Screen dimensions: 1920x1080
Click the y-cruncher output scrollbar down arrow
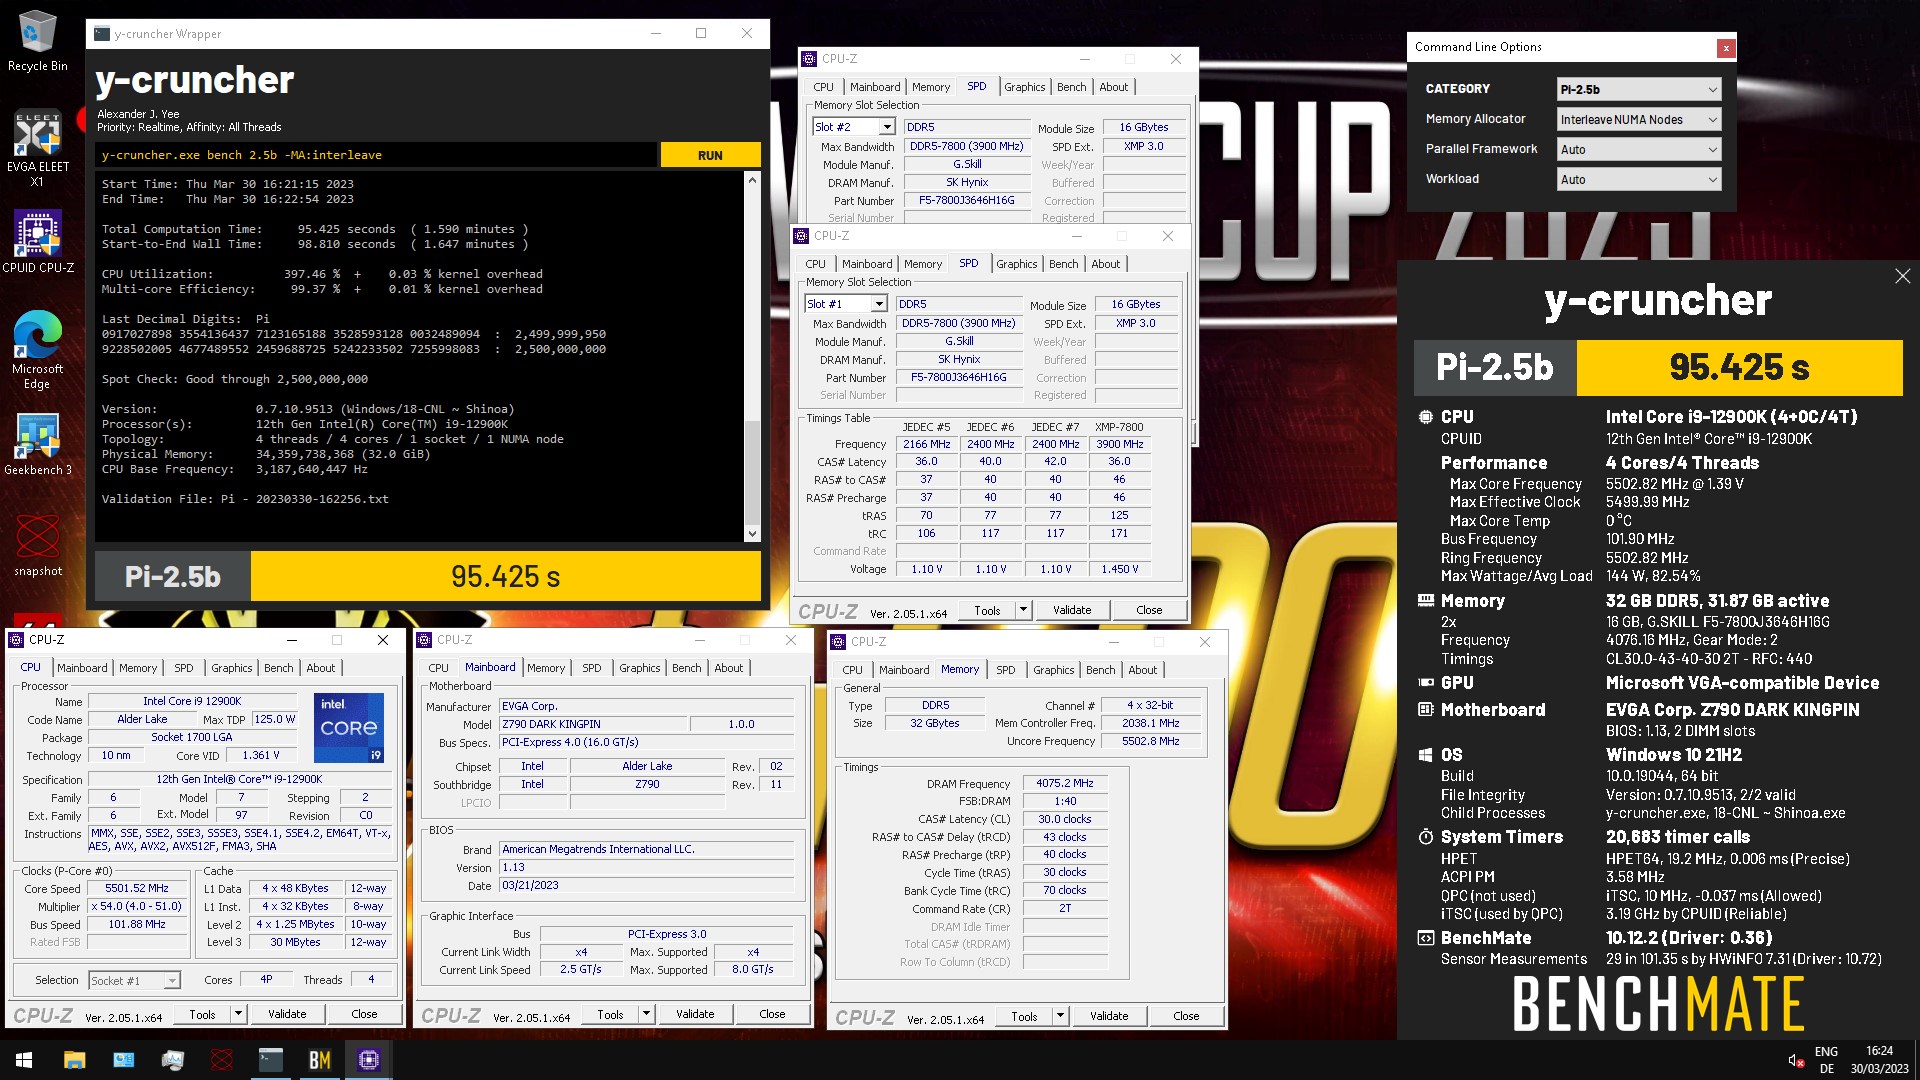[753, 534]
